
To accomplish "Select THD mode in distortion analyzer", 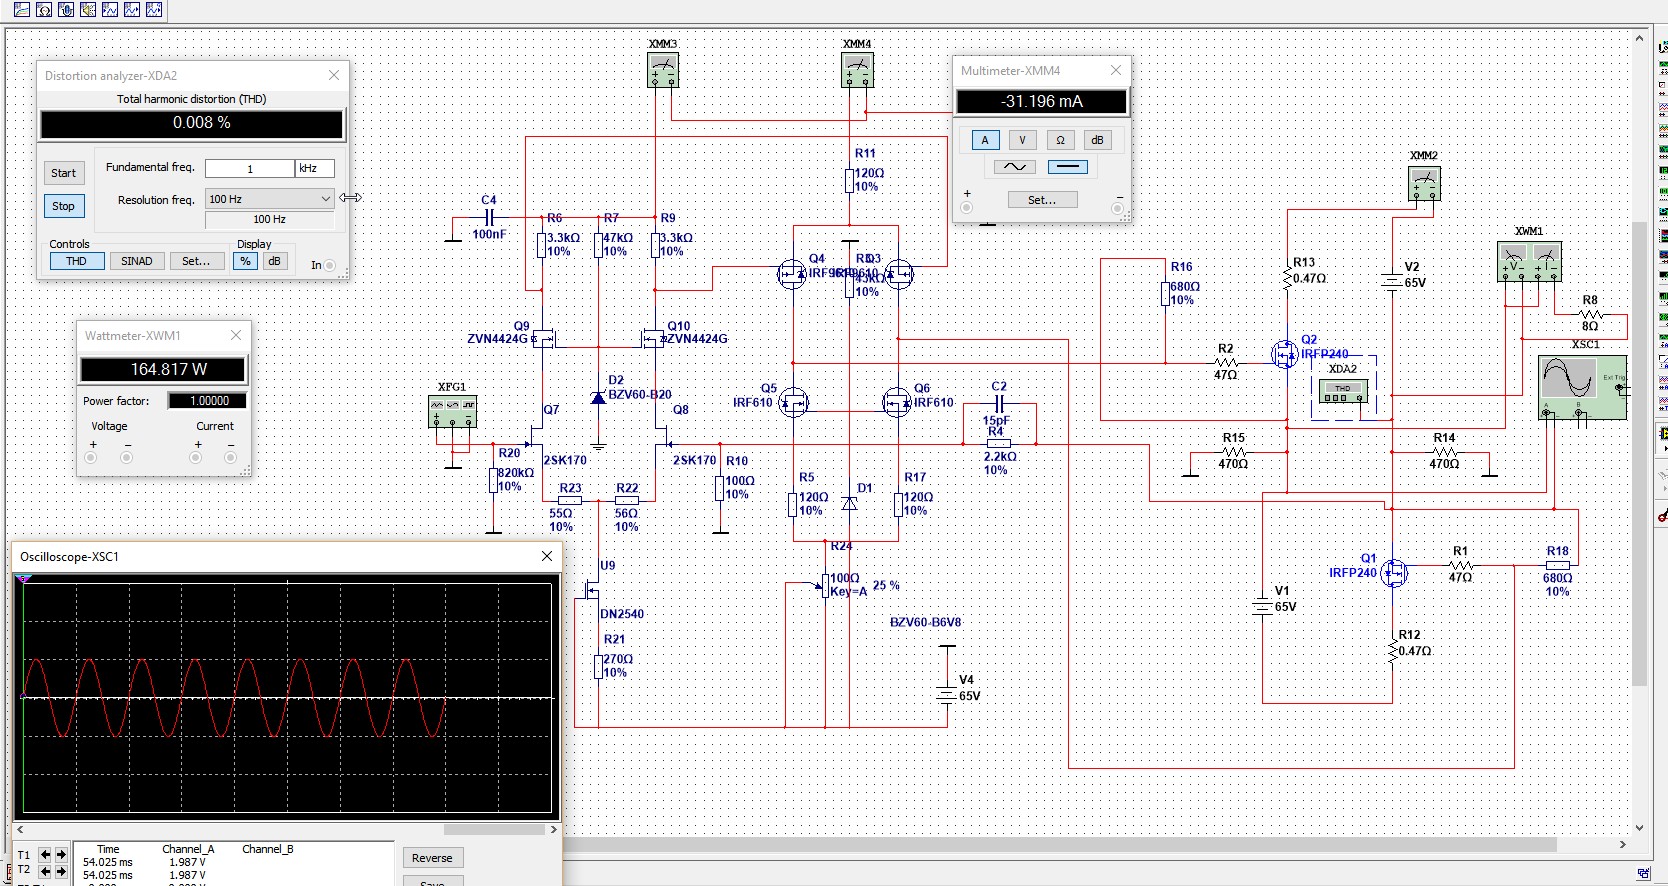I will pos(77,261).
